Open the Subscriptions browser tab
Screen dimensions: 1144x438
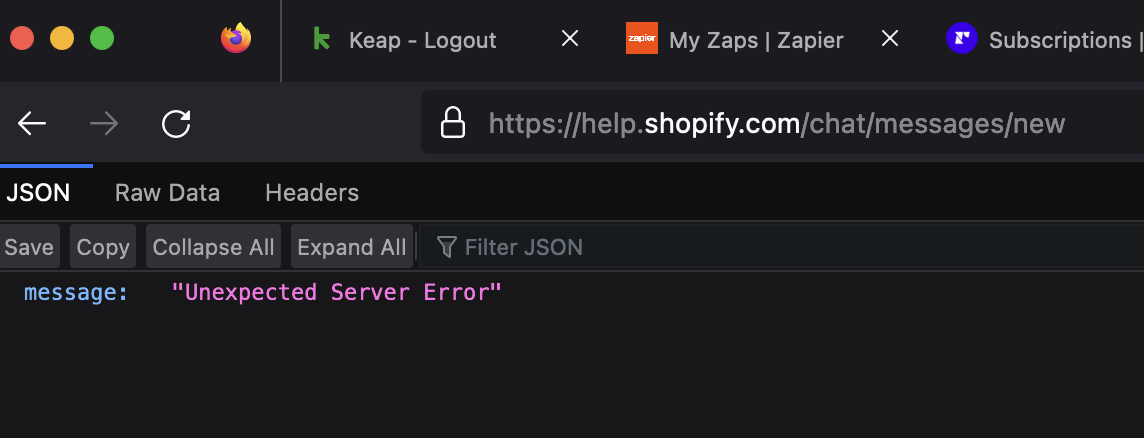tap(1060, 41)
